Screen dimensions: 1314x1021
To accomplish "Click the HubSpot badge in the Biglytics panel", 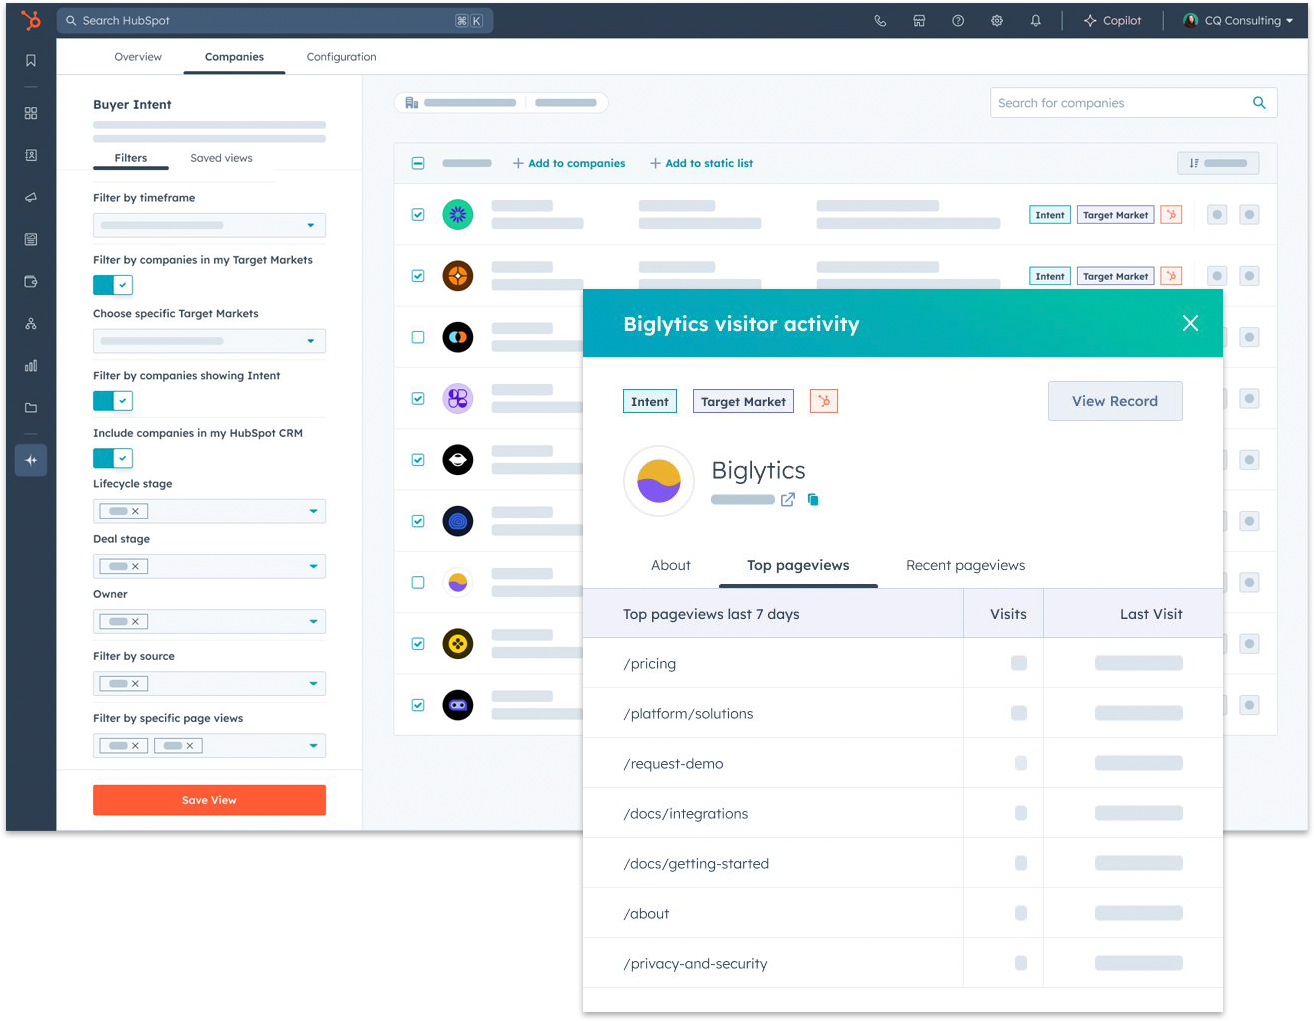I will click(x=824, y=401).
